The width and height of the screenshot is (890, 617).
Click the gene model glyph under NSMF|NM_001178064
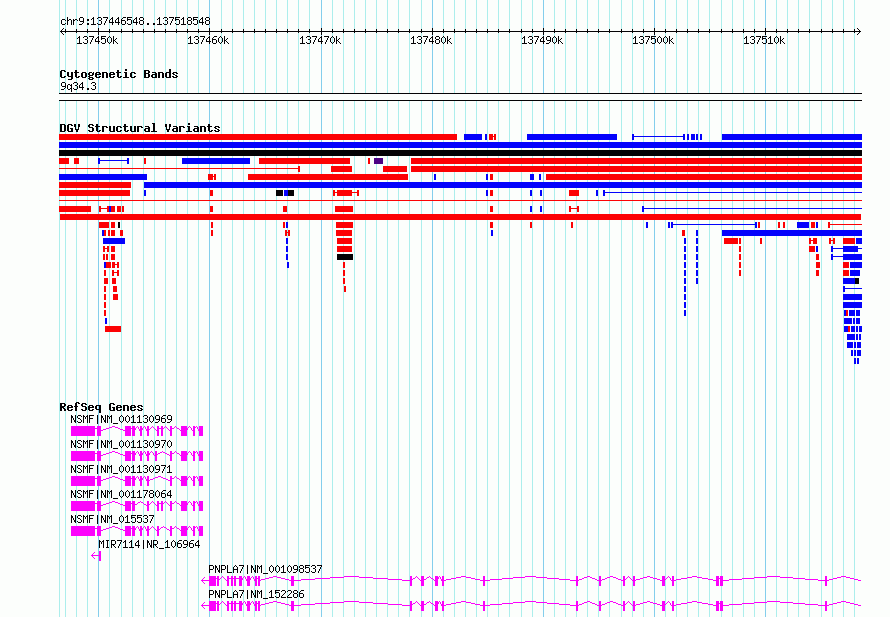click(x=137, y=506)
